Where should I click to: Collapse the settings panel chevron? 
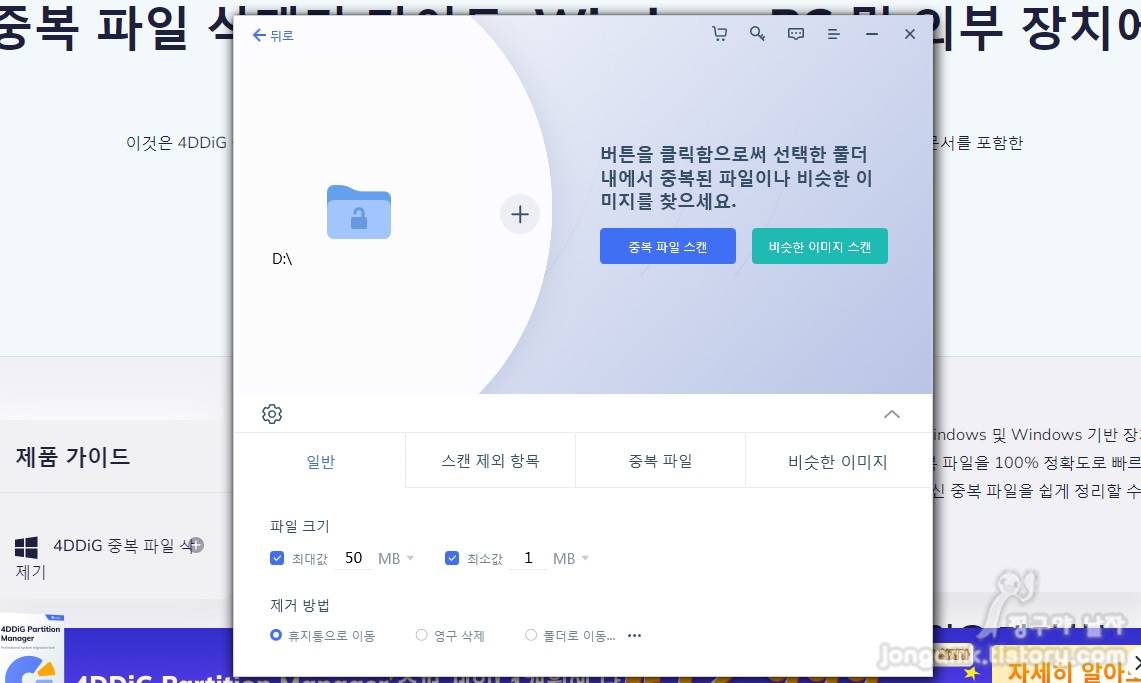click(x=891, y=414)
